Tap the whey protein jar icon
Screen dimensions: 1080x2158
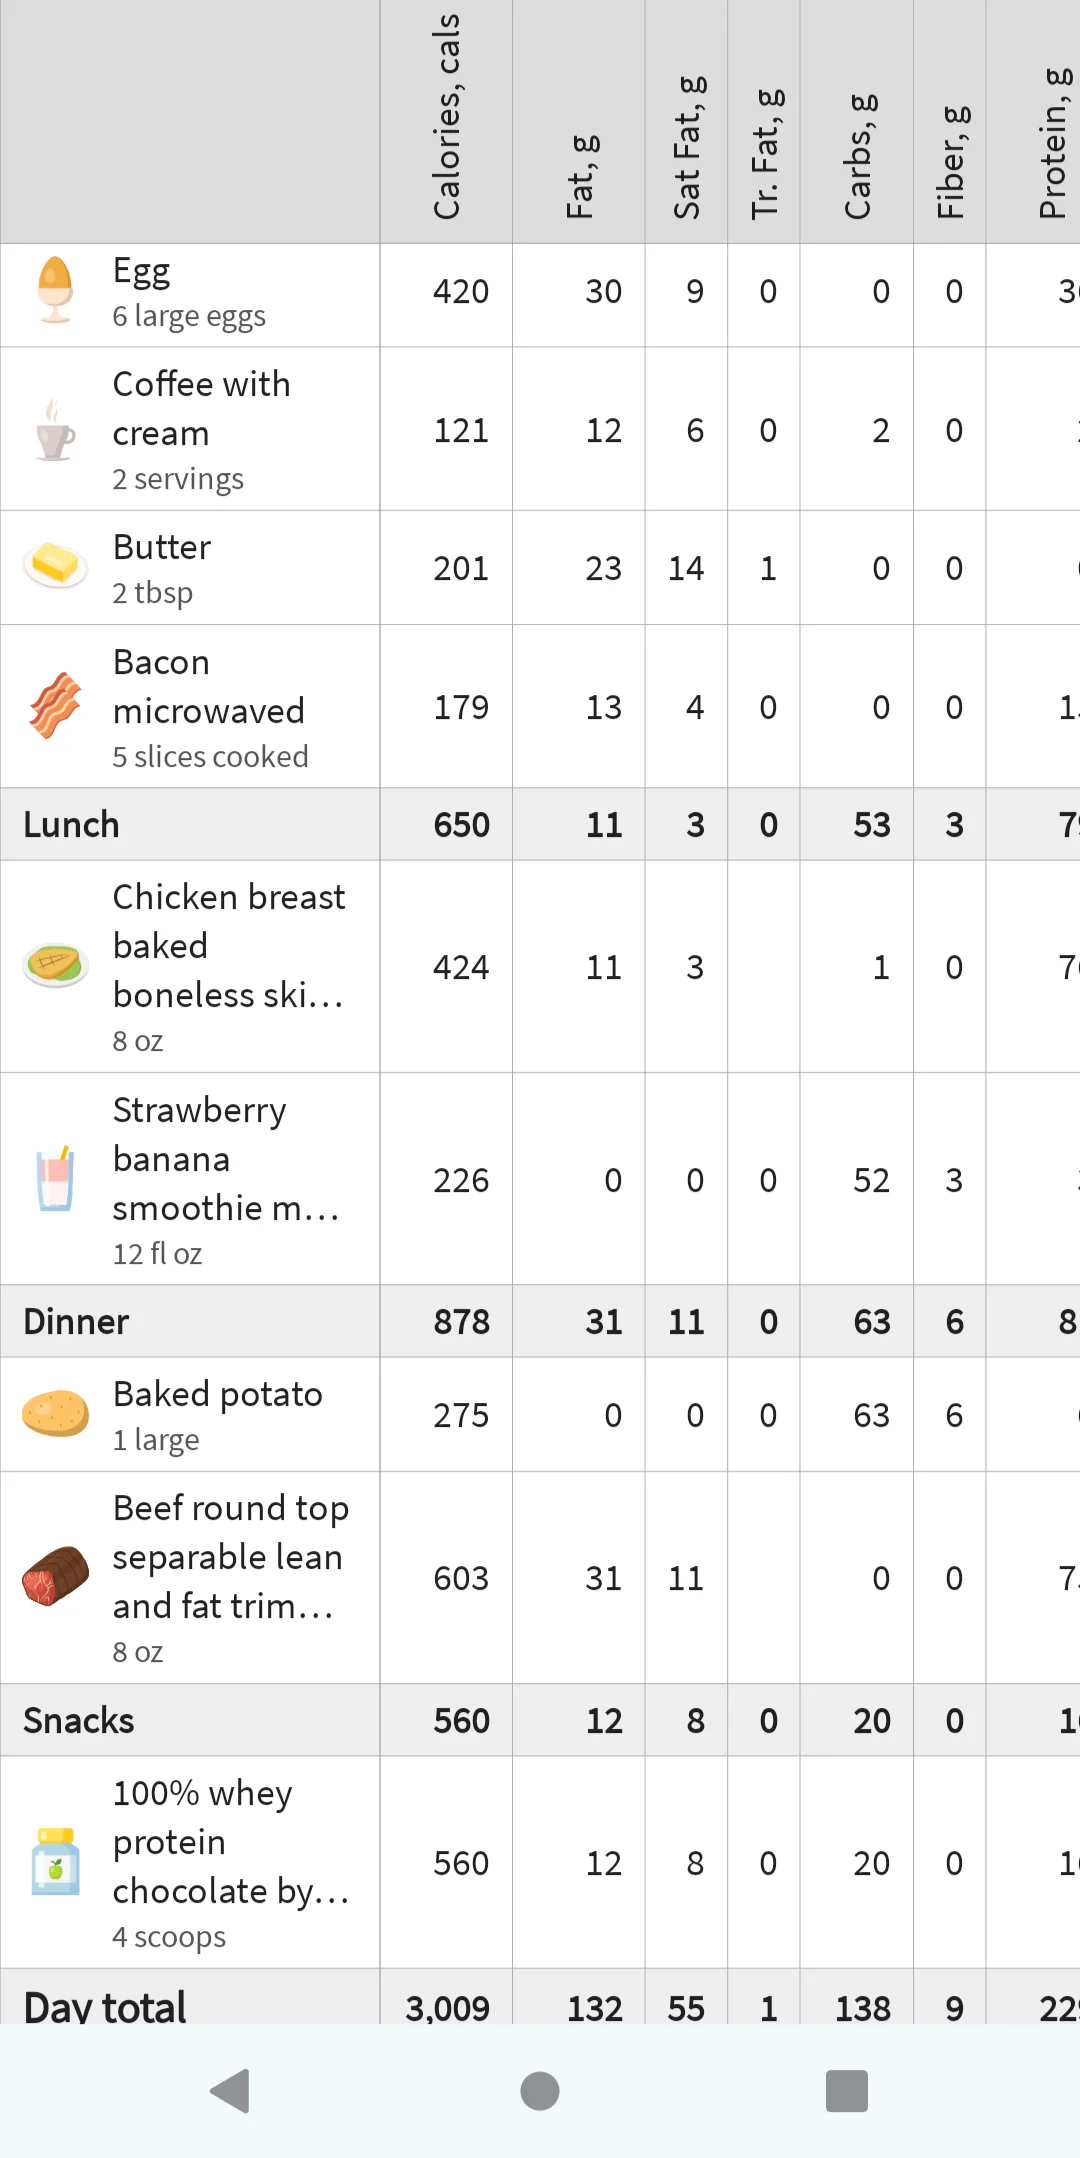[55, 1862]
